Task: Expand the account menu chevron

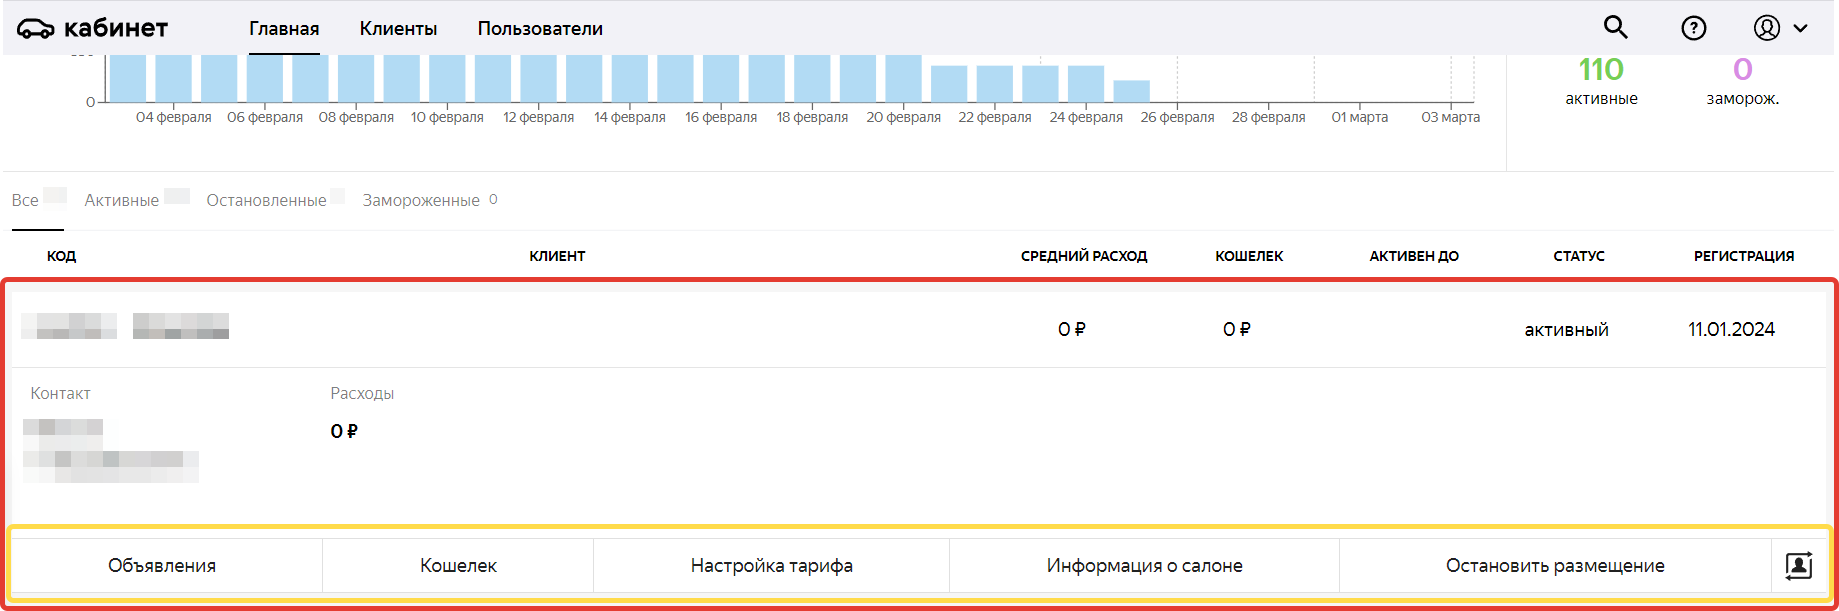Action: 1801,28
